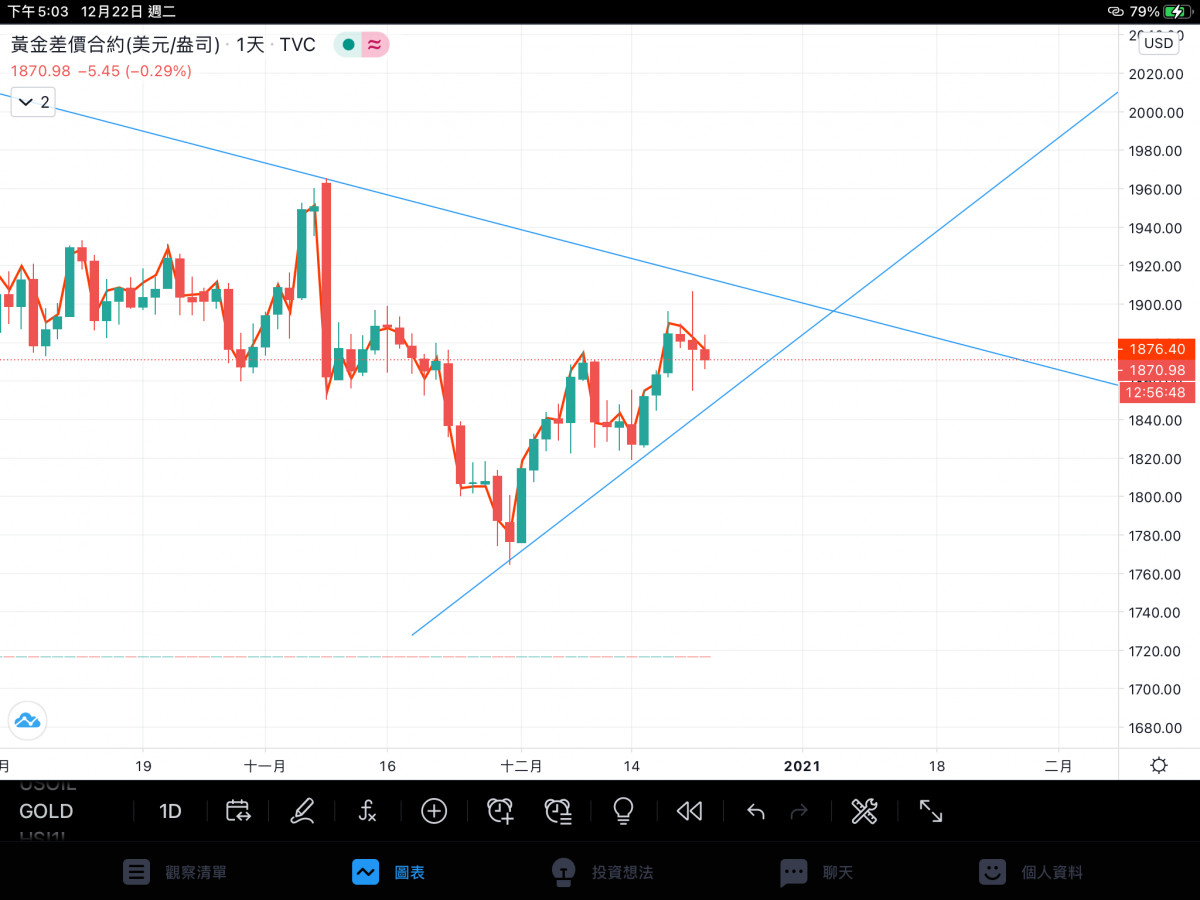Tap the price change −5.45 (−0.29%) text
Viewport: 1200px width, 900px height.
[134, 71]
